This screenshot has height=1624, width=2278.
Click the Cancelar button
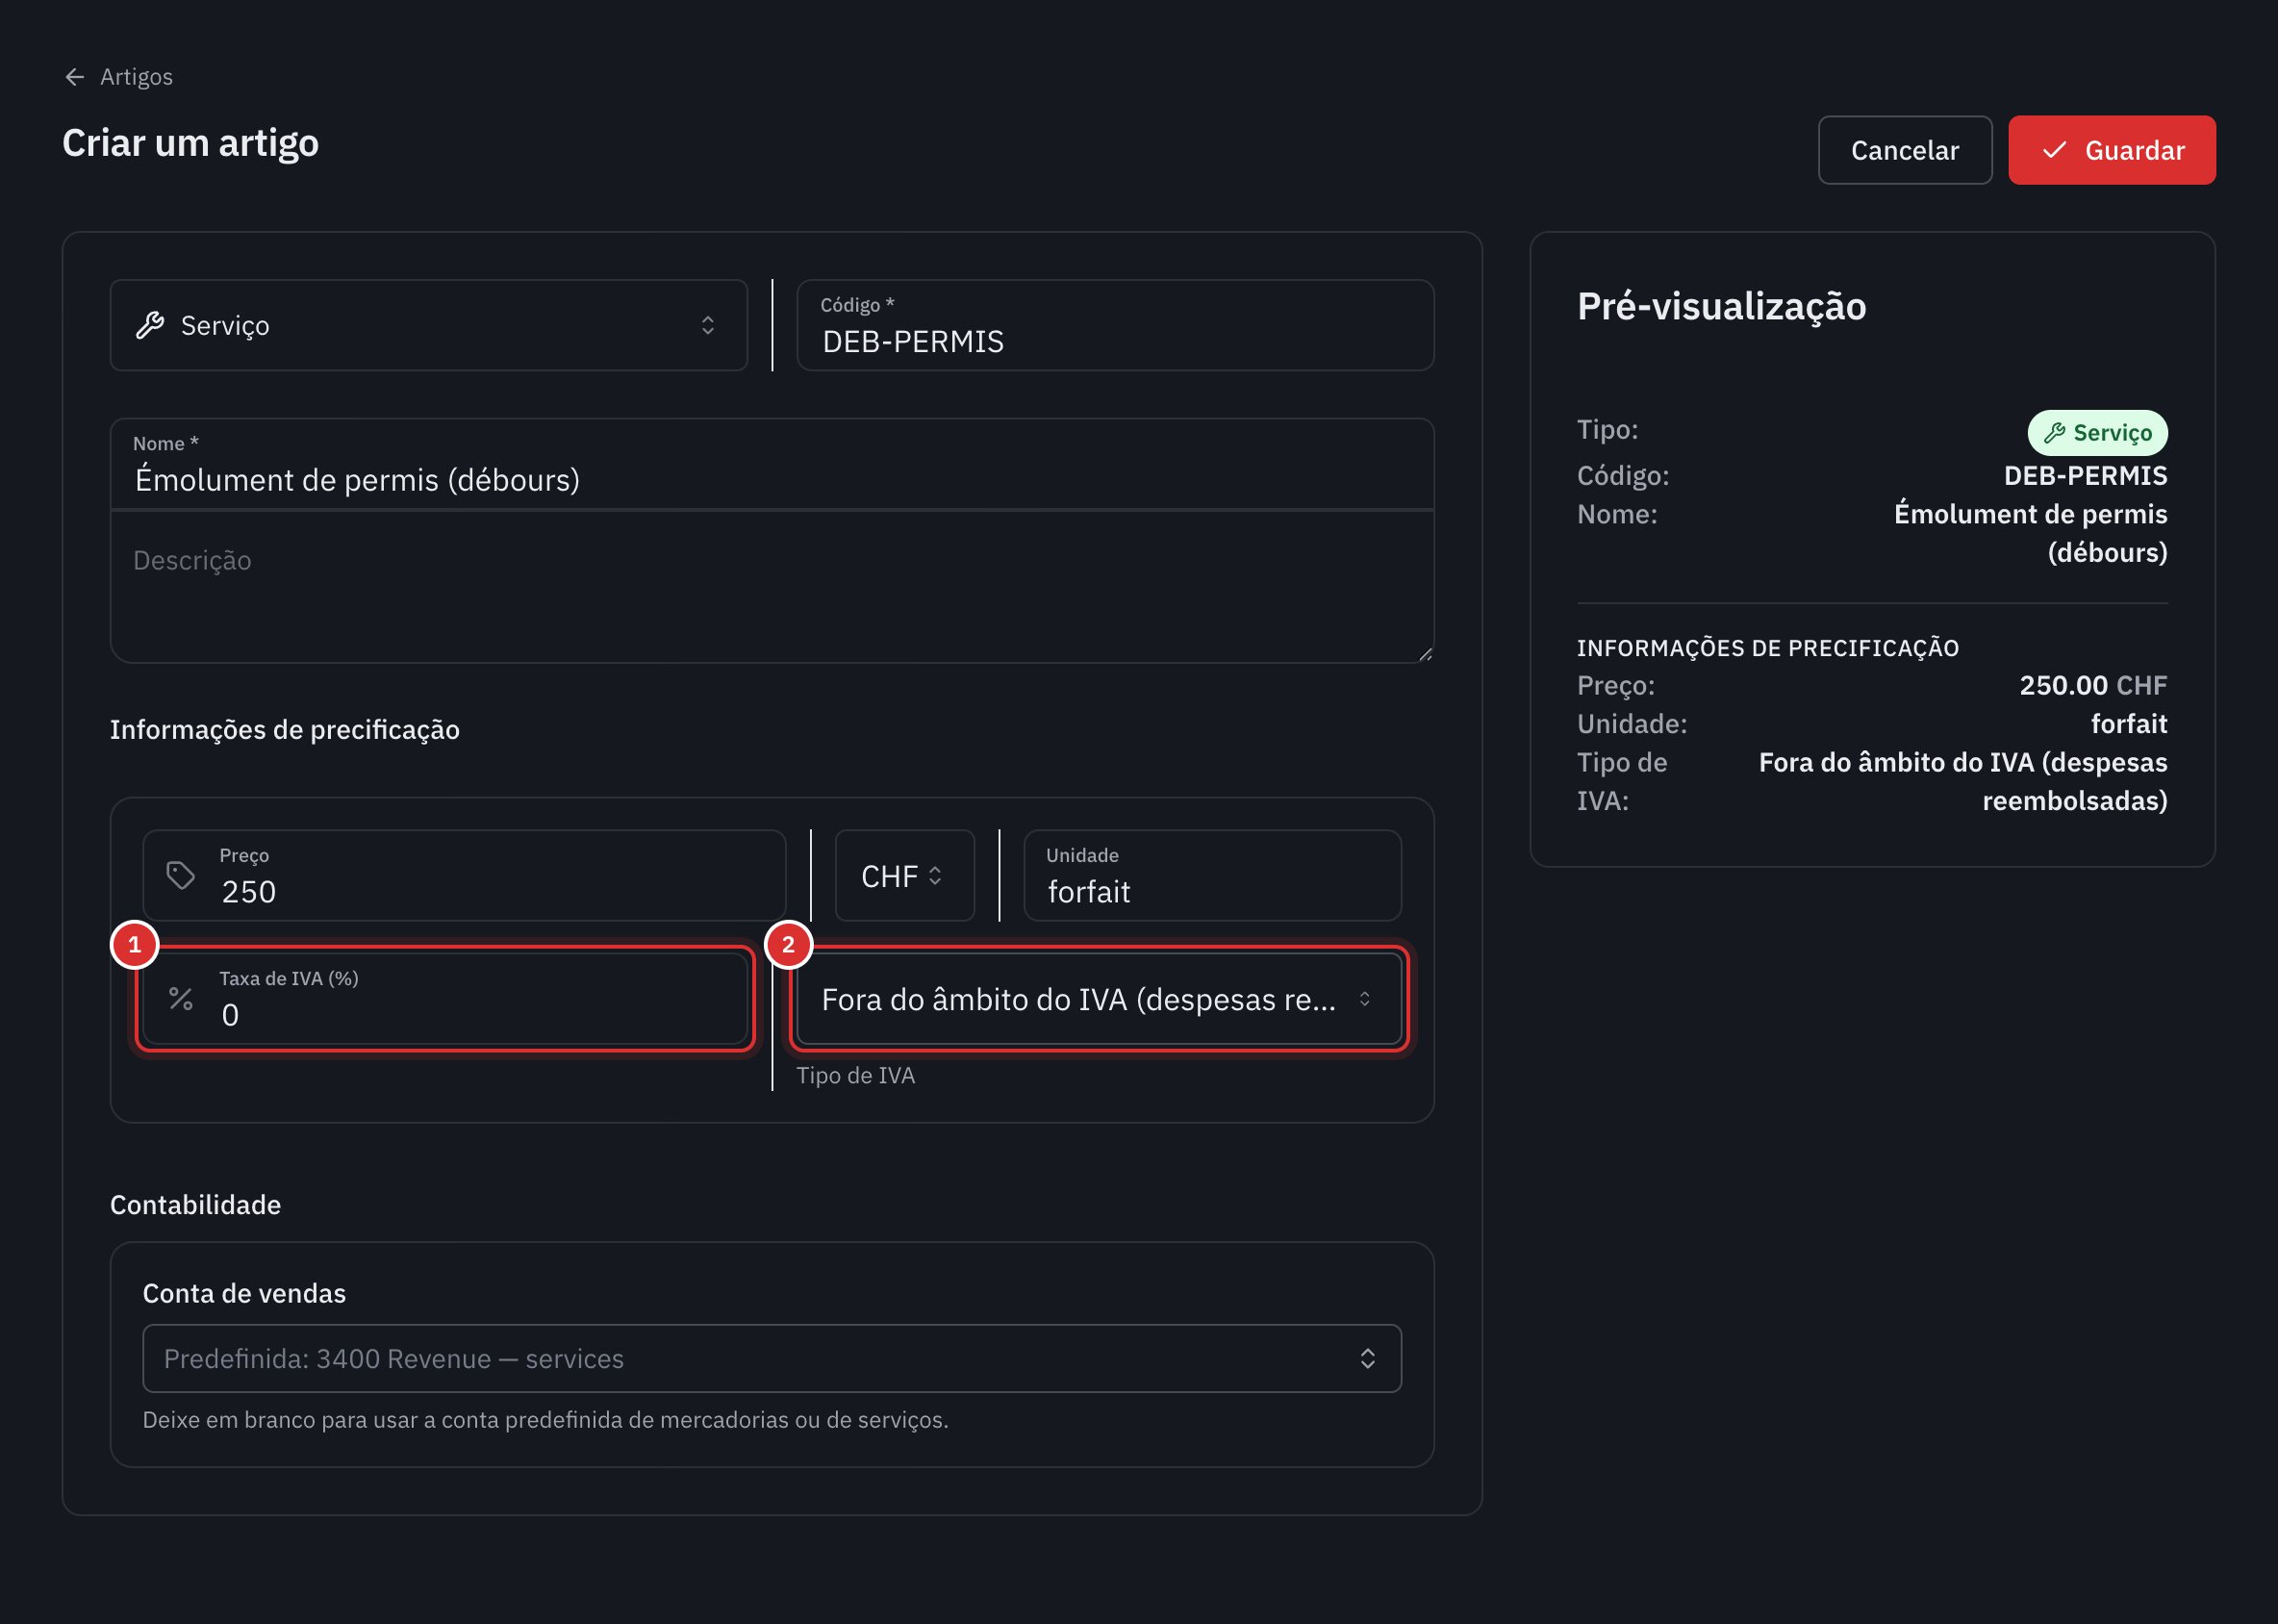click(x=1904, y=150)
